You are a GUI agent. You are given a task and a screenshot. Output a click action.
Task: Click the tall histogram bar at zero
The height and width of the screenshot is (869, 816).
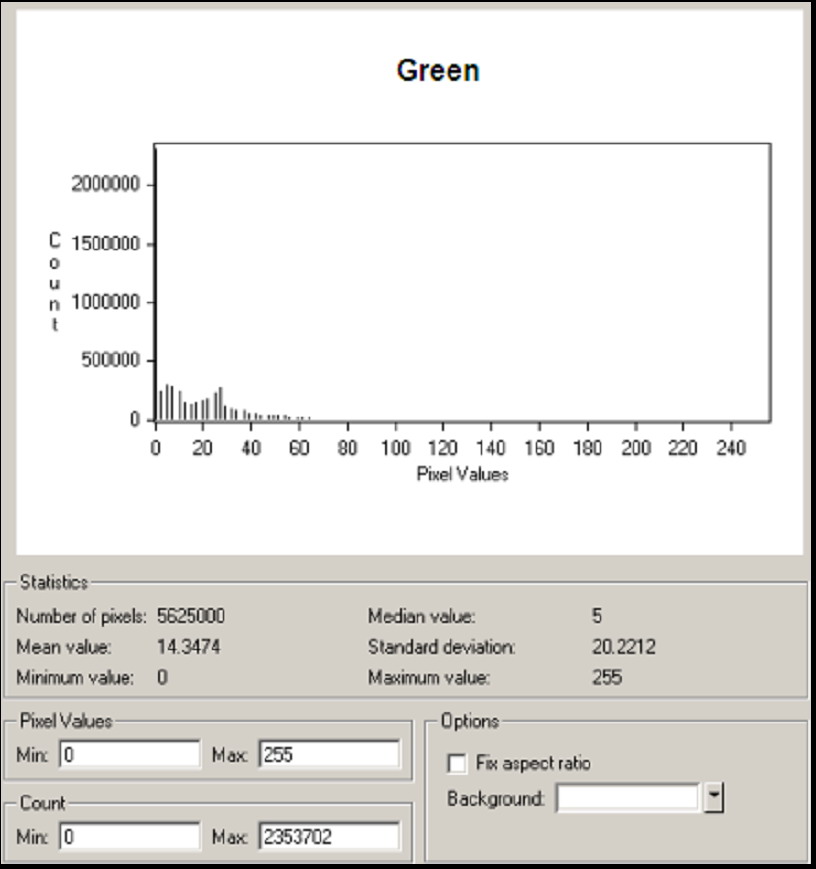point(156,283)
